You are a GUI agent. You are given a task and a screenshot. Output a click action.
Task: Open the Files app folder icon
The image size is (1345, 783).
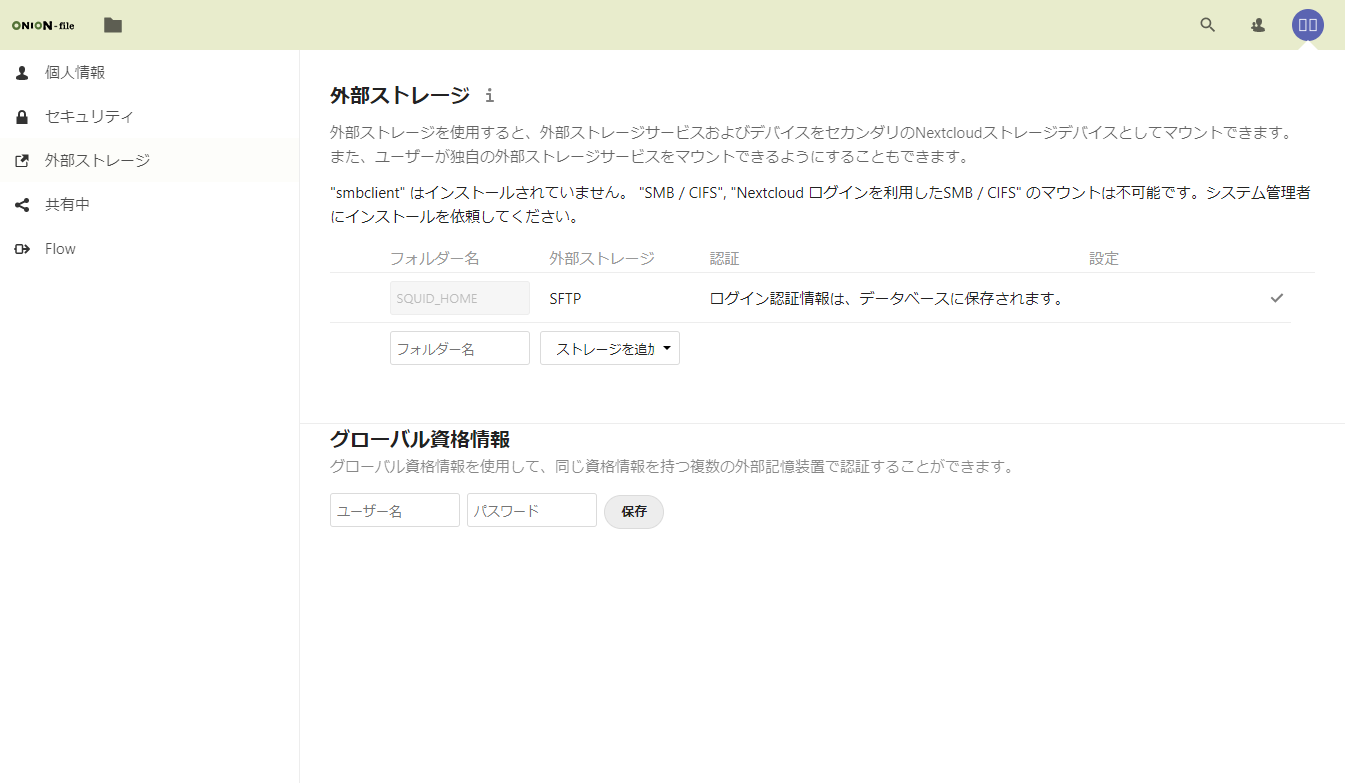pyautogui.click(x=113, y=25)
